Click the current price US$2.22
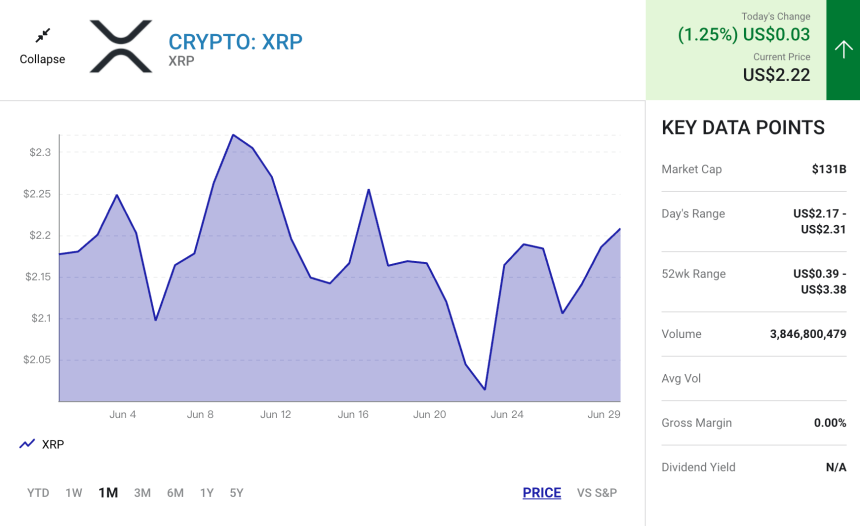 point(776,75)
